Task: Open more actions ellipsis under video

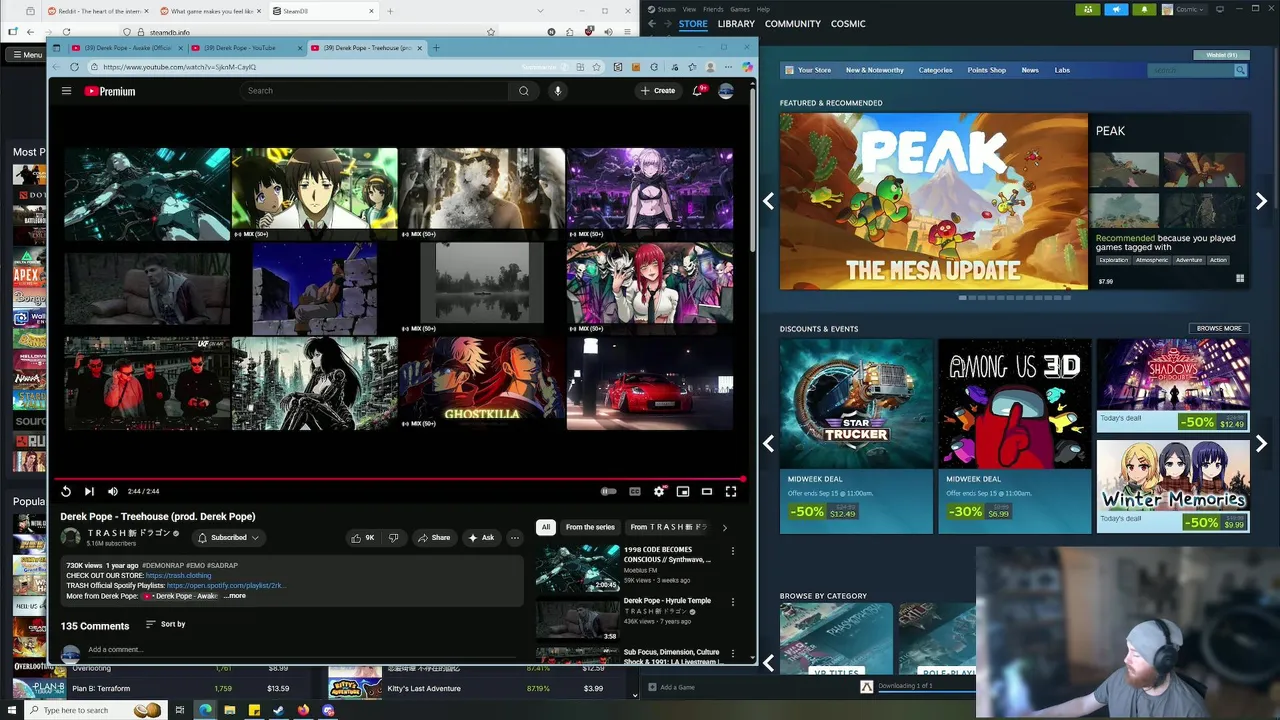Action: click(515, 538)
